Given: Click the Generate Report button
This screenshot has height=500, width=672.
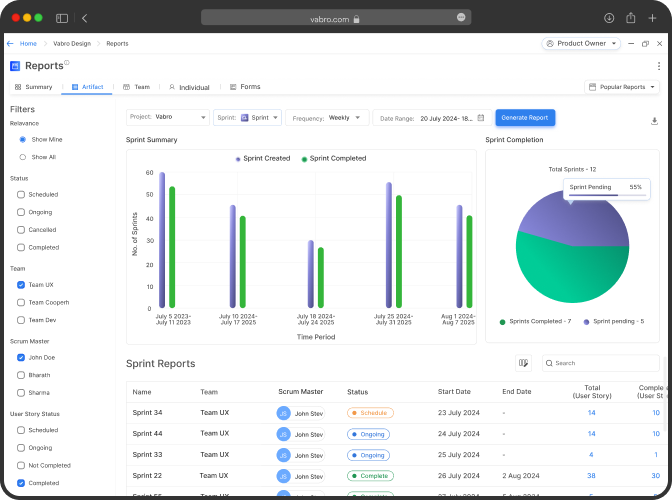Looking at the screenshot, I should [x=525, y=118].
